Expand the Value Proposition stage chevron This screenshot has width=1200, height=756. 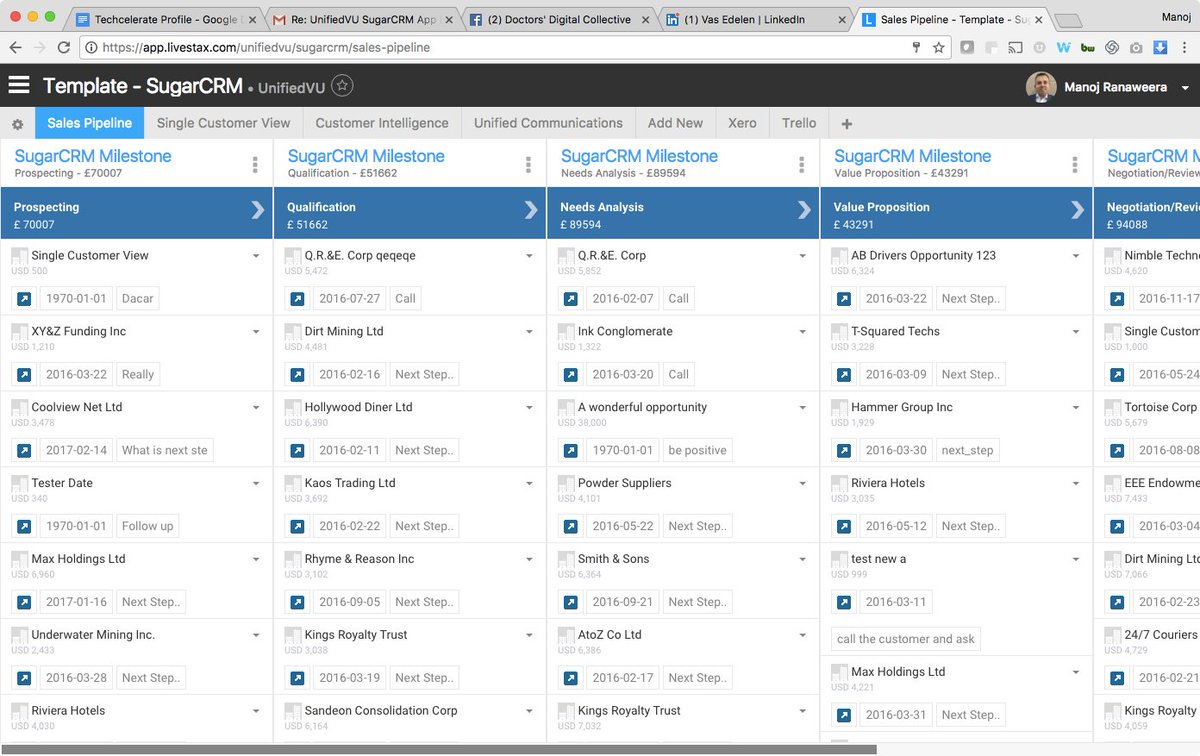[1077, 209]
